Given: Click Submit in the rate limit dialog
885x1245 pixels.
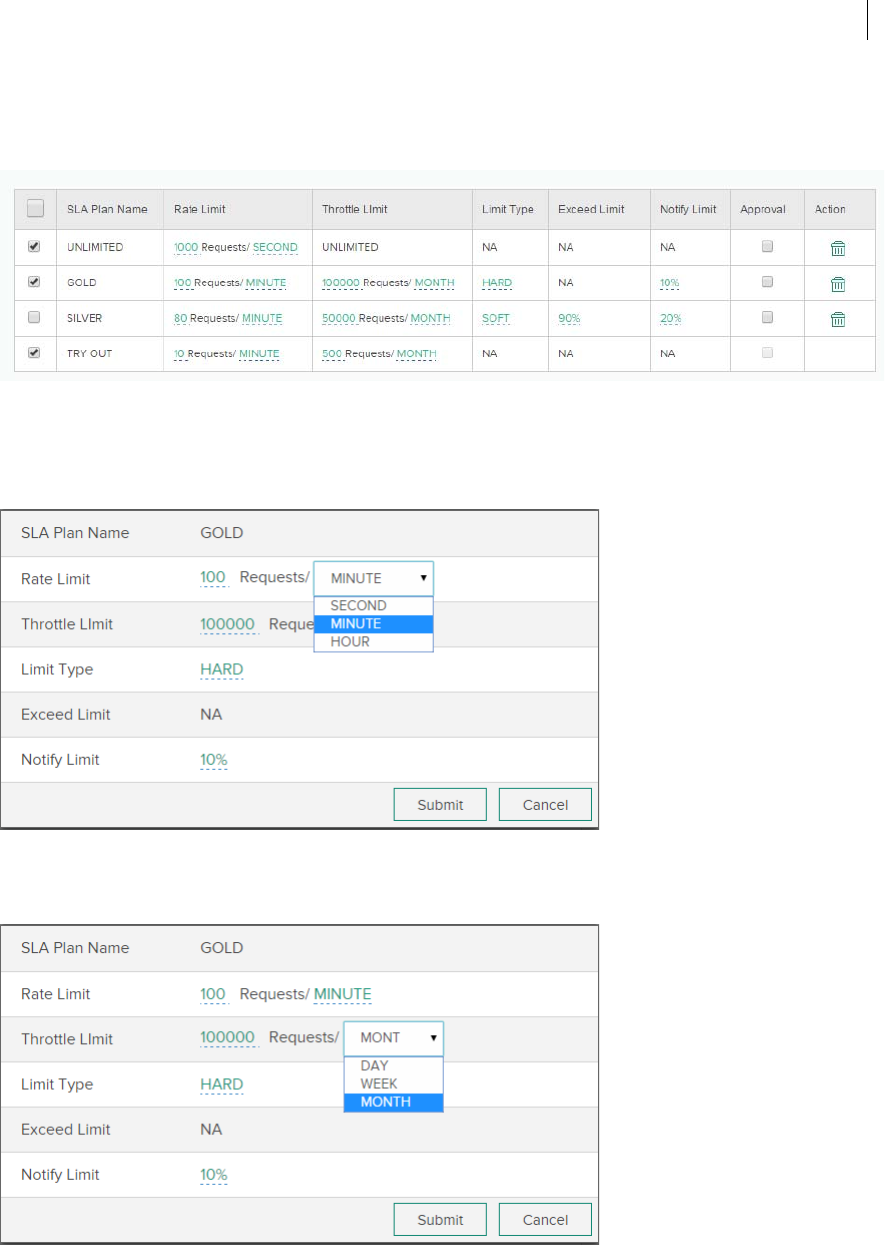Looking at the screenshot, I should pos(440,805).
